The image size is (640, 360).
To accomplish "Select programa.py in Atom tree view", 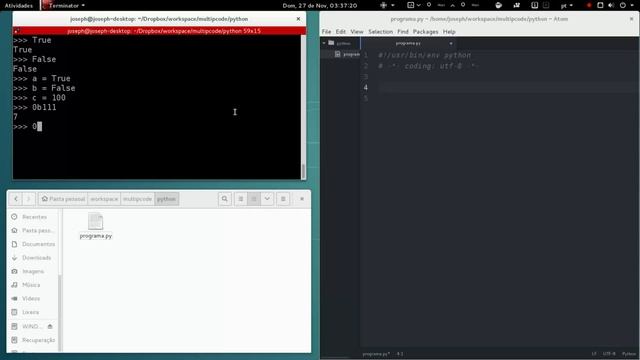I will click(348, 54).
